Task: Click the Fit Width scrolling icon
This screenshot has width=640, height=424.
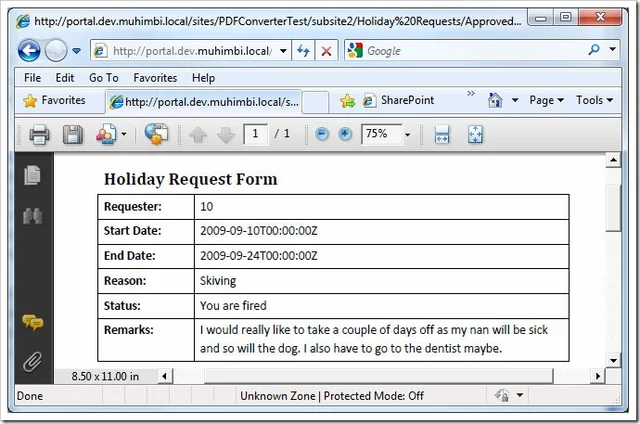Action: tap(442, 134)
